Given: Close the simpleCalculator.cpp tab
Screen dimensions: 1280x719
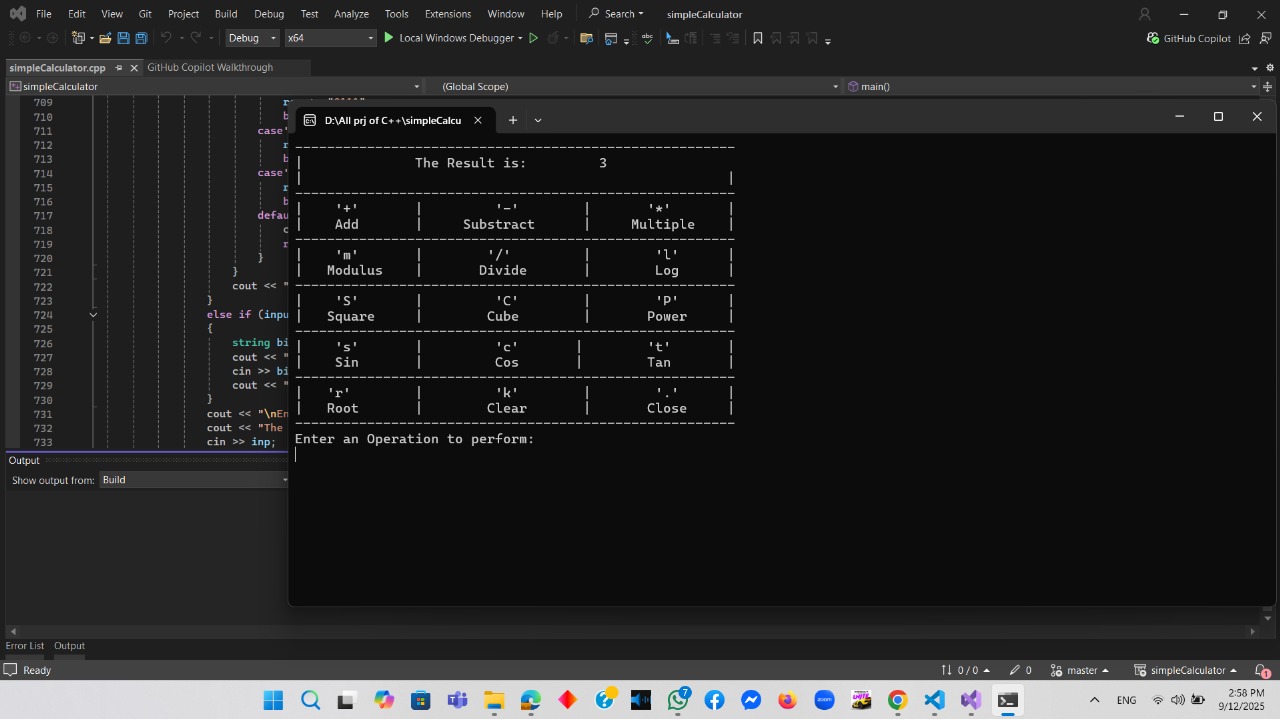Looking at the screenshot, I should 134,68.
